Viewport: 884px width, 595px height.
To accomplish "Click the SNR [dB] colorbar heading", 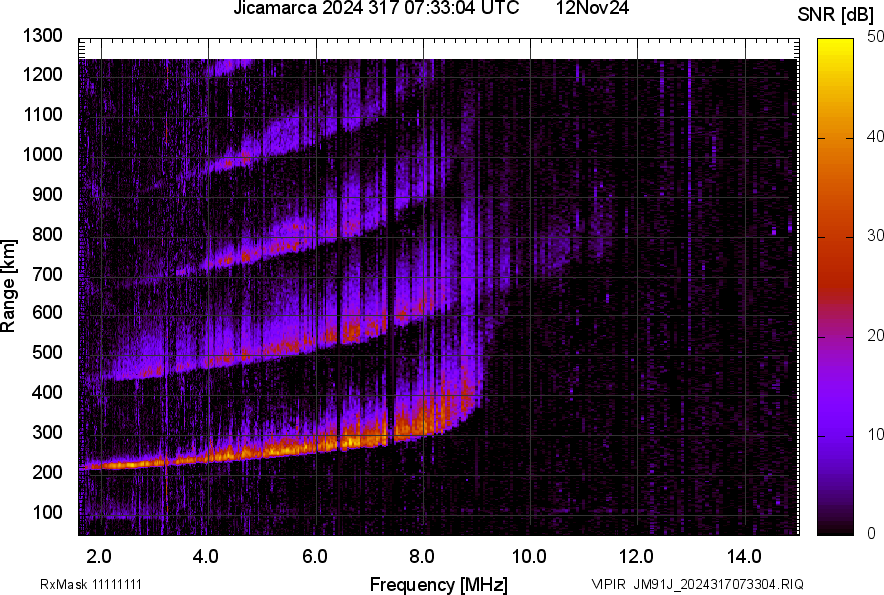I will click(x=835, y=15).
